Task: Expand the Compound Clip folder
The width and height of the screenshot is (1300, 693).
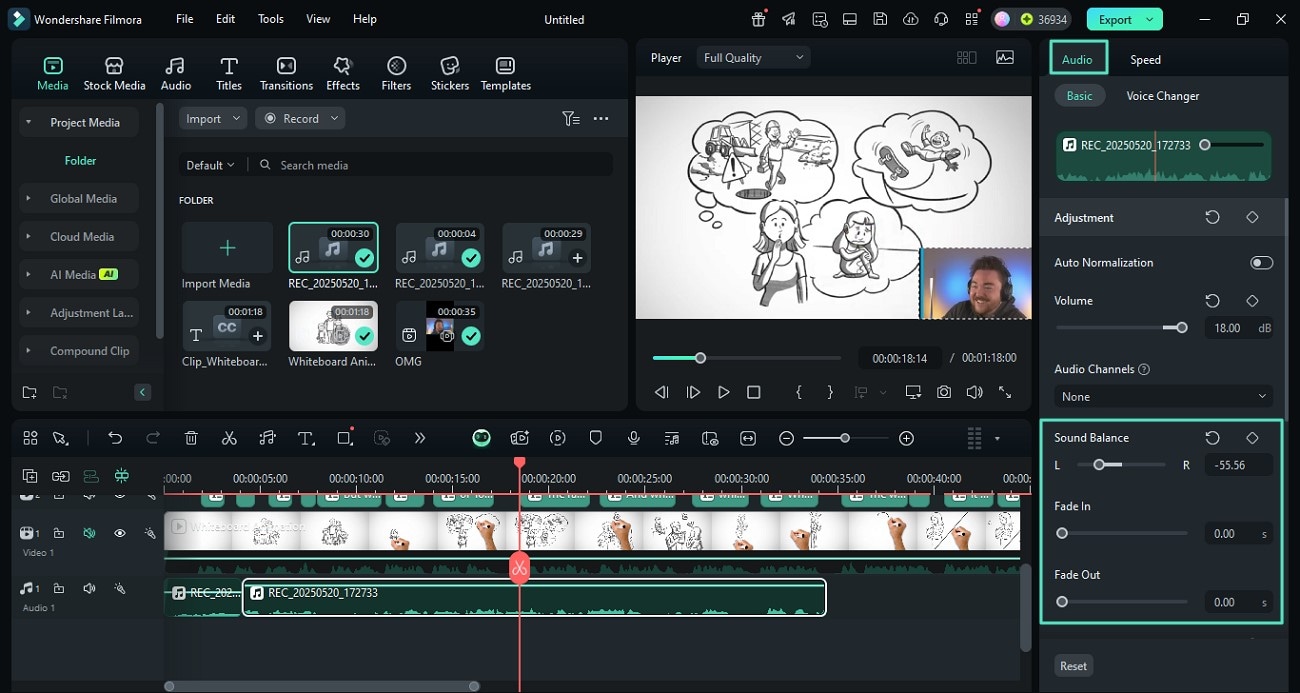Action: click(x=79, y=351)
